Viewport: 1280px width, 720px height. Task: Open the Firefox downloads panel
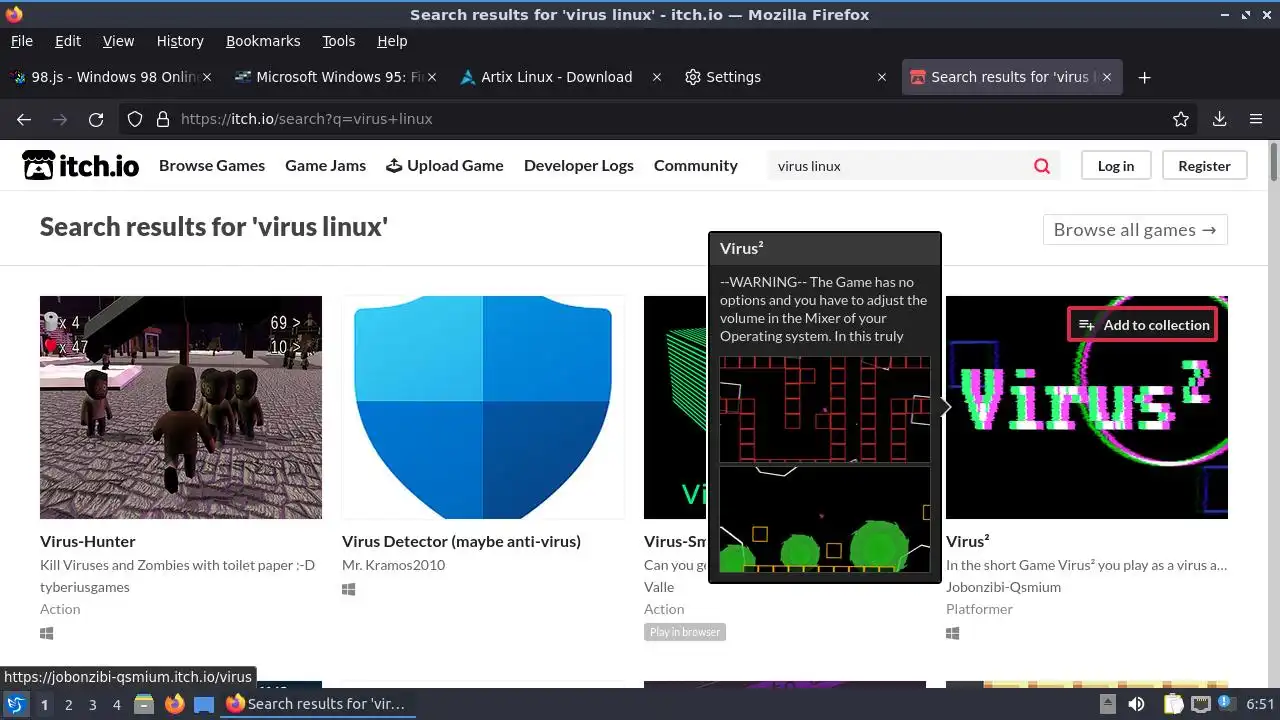1219,119
